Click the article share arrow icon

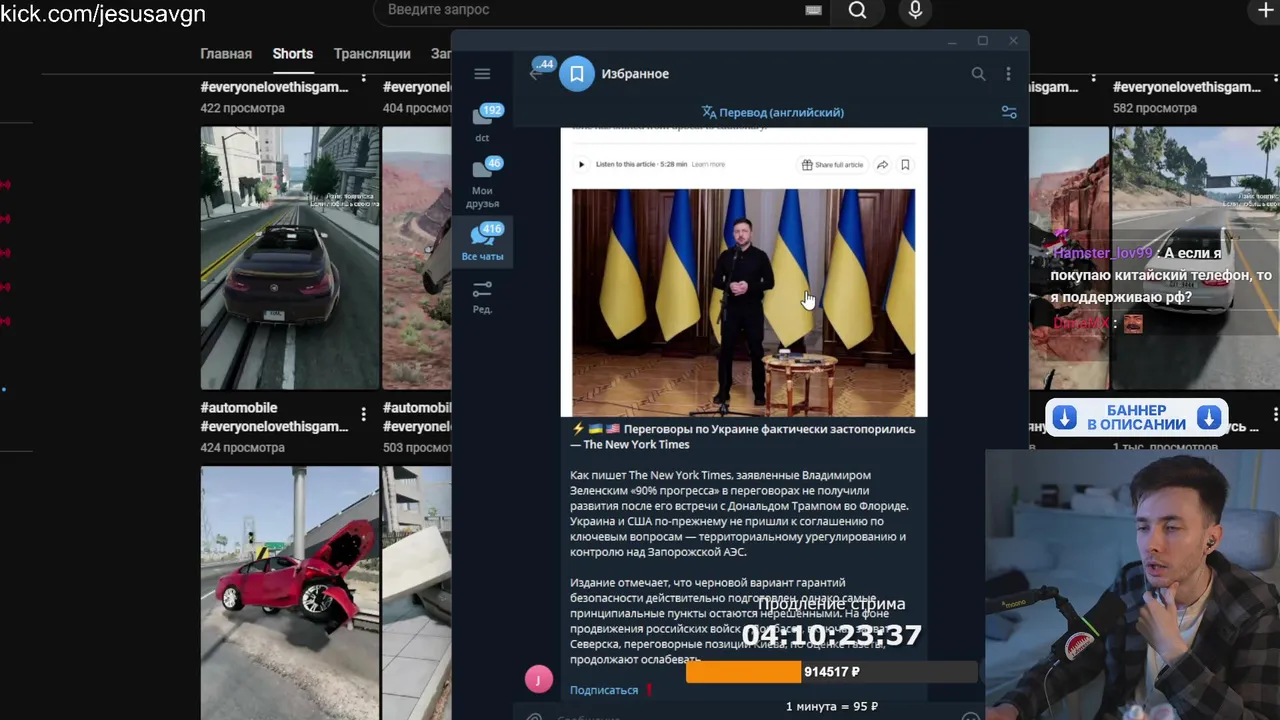click(882, 165)
